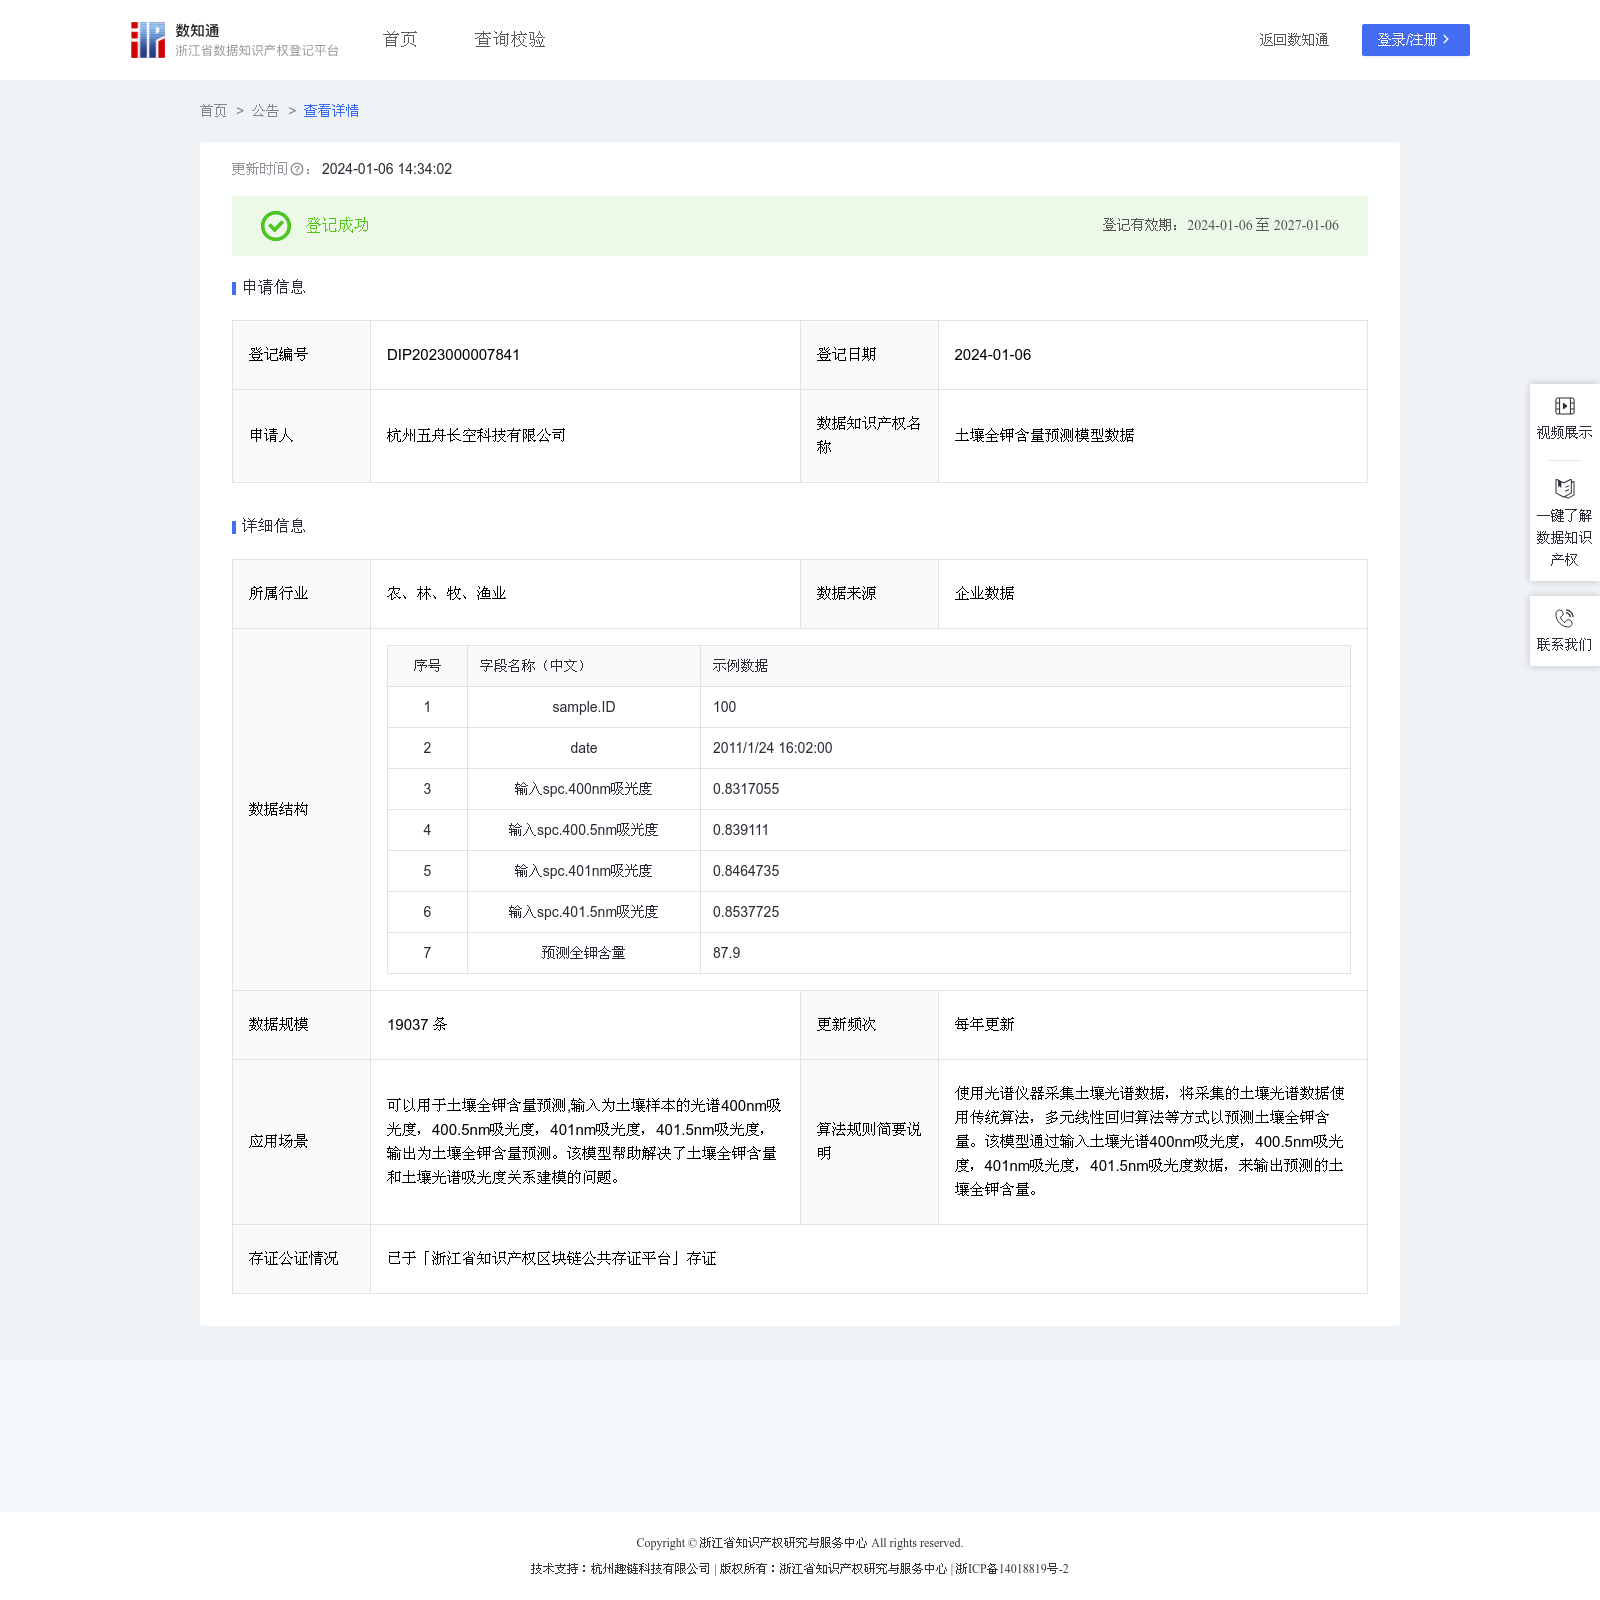The image size is (1600, 1600).
Task: Click the 序号 column header
Action: [427, 666]
